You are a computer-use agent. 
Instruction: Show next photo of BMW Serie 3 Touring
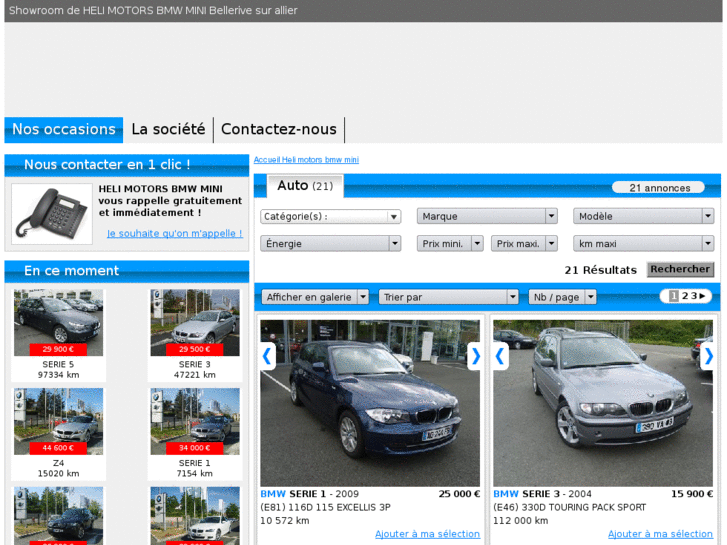[707, 356]
